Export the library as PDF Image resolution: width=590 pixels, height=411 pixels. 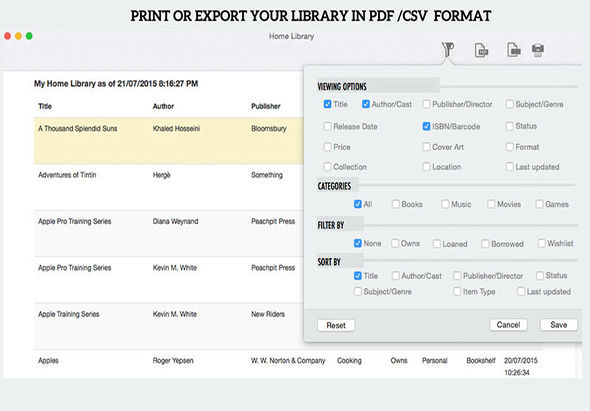[481, 50]
